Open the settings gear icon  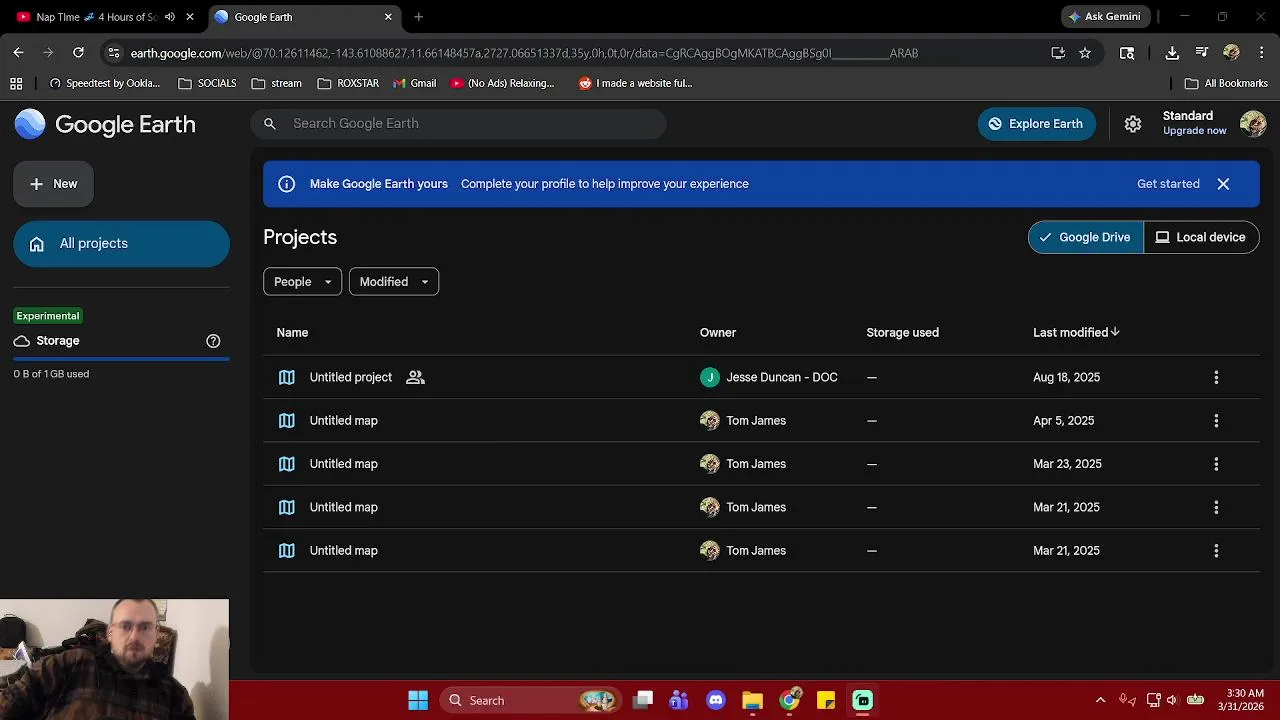pyautogui.click(x=1133, y=124)
